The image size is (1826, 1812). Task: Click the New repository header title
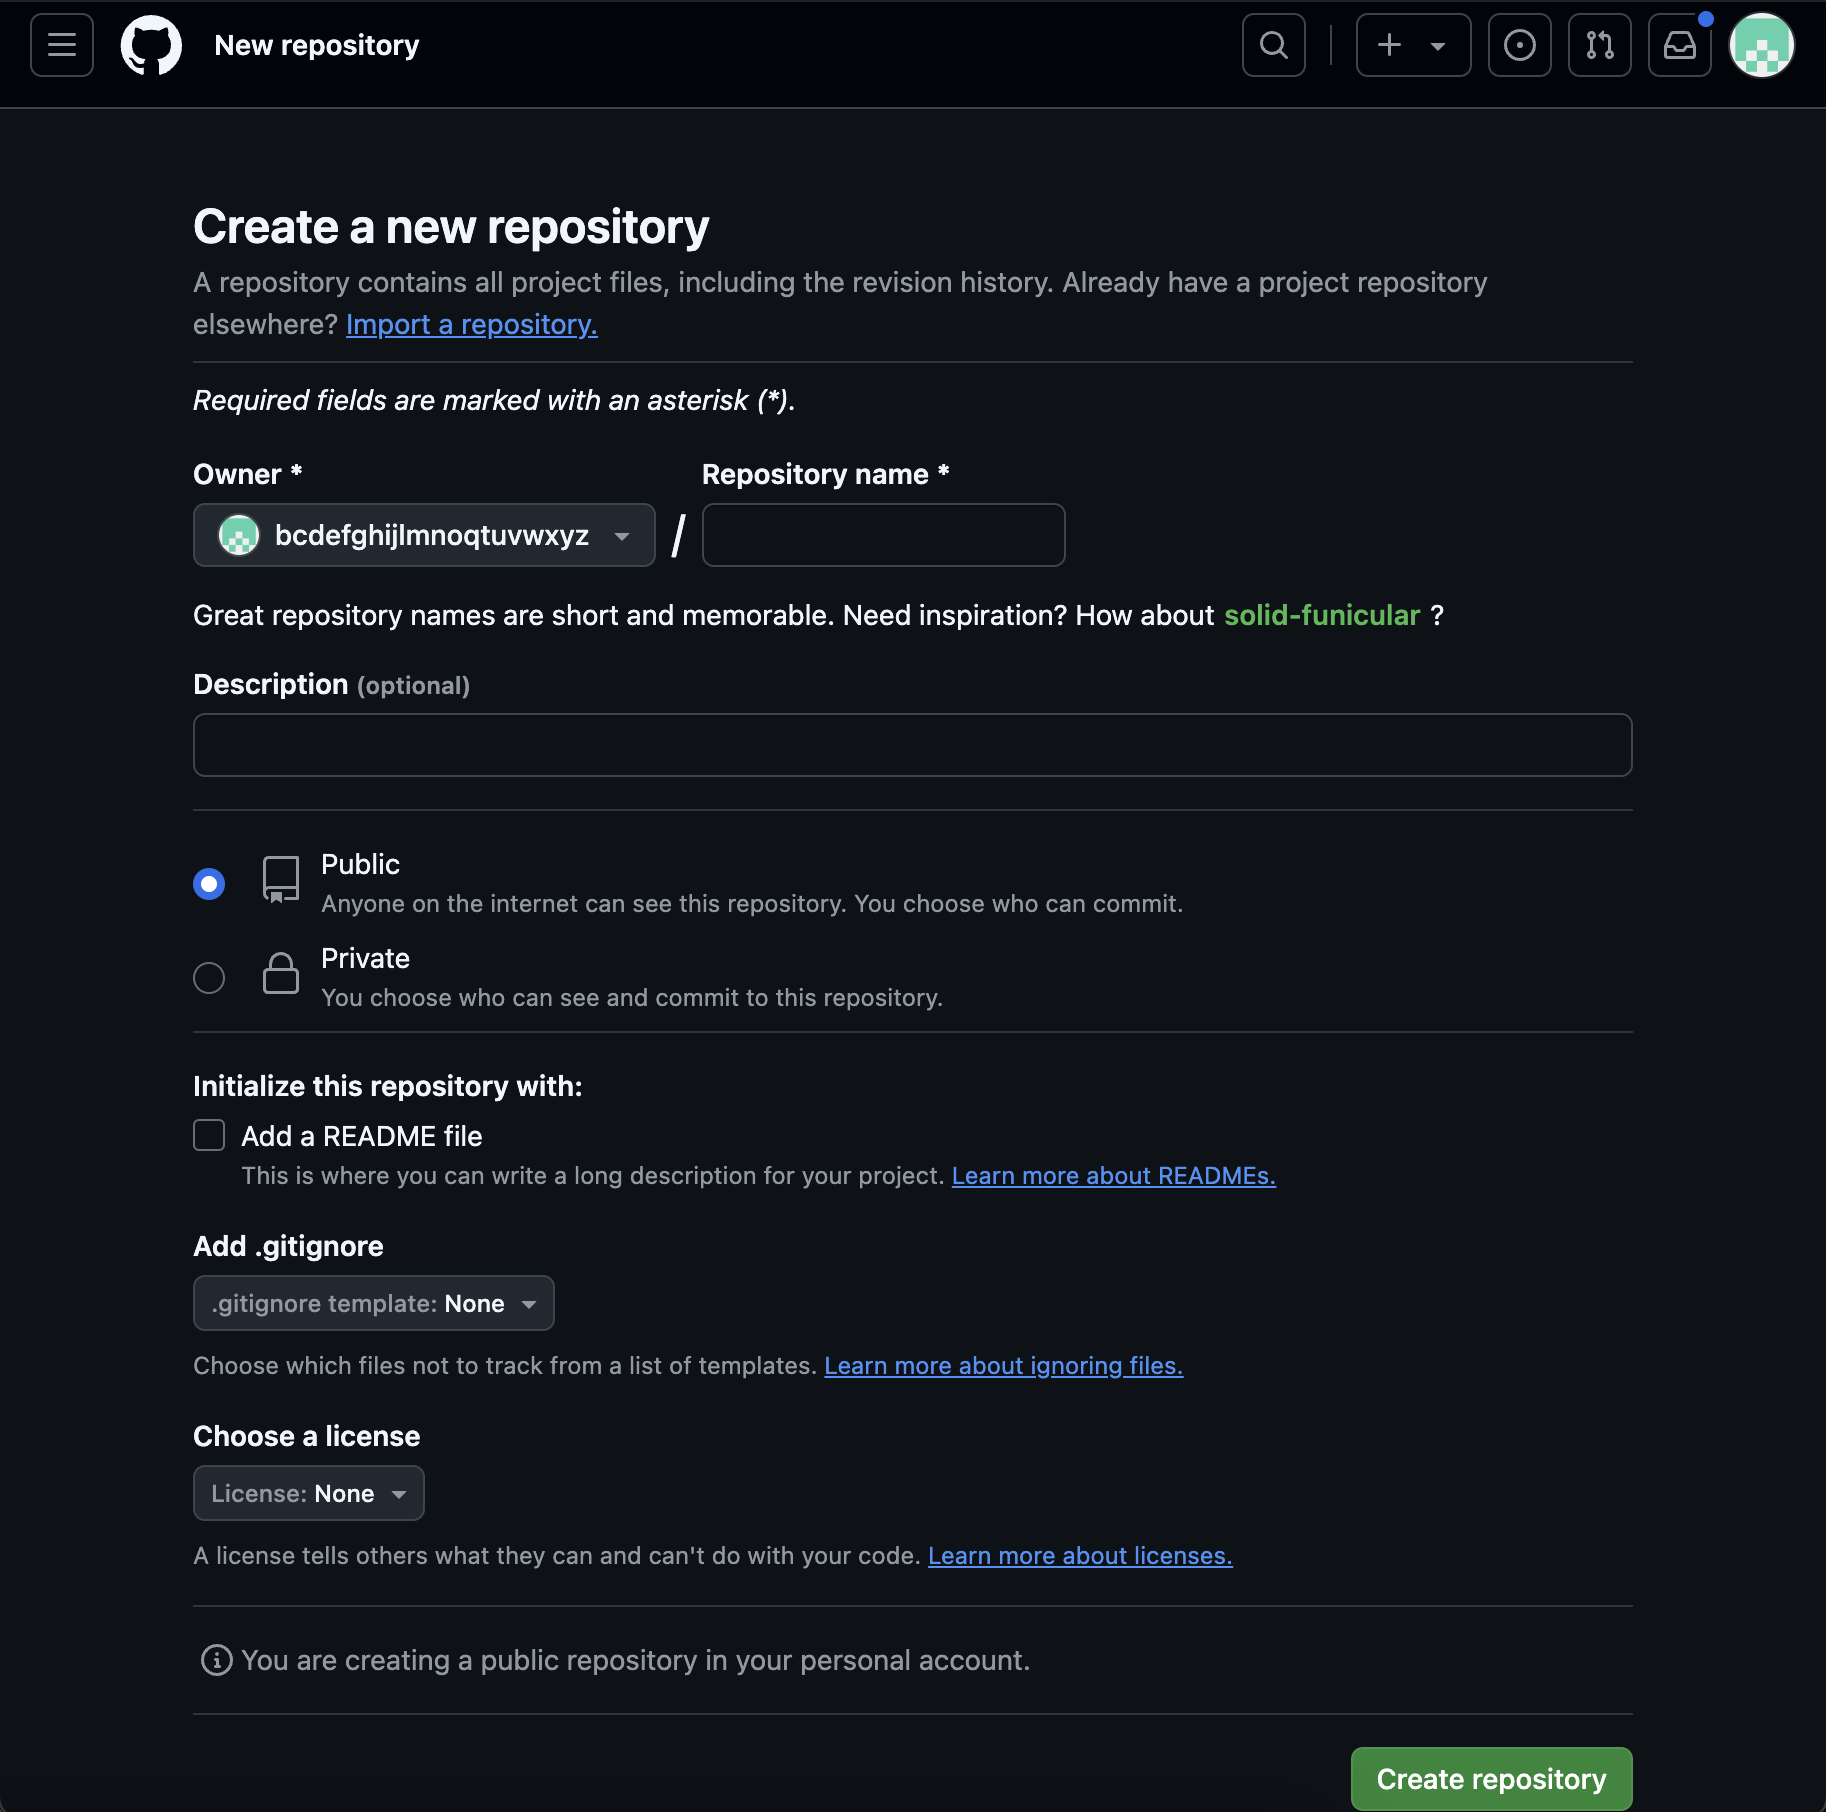point(317,45)
